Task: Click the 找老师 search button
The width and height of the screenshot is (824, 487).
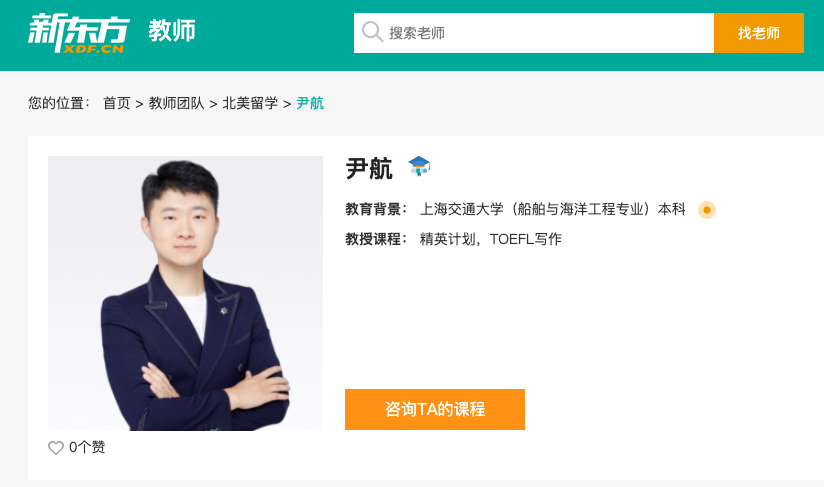Action: (759, 33)
